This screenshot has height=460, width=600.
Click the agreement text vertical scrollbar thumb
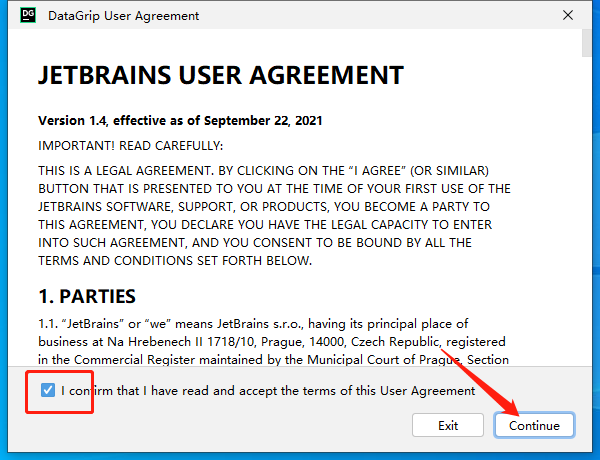[x=587, y=43]
